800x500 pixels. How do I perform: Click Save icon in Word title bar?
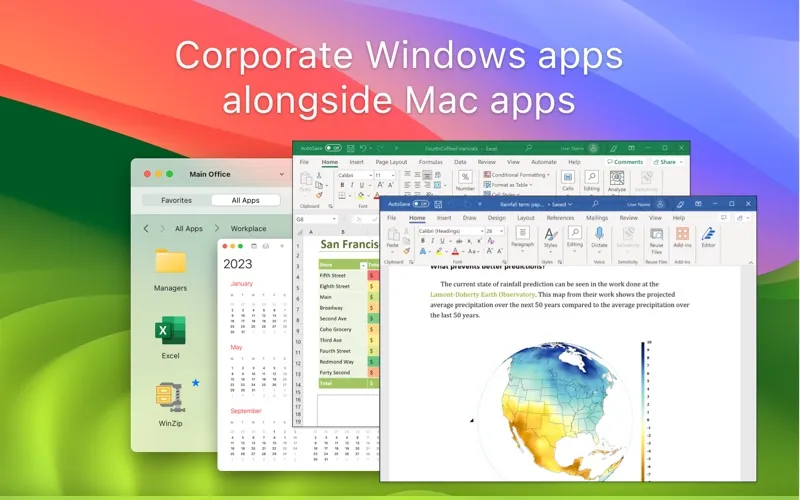438,204
